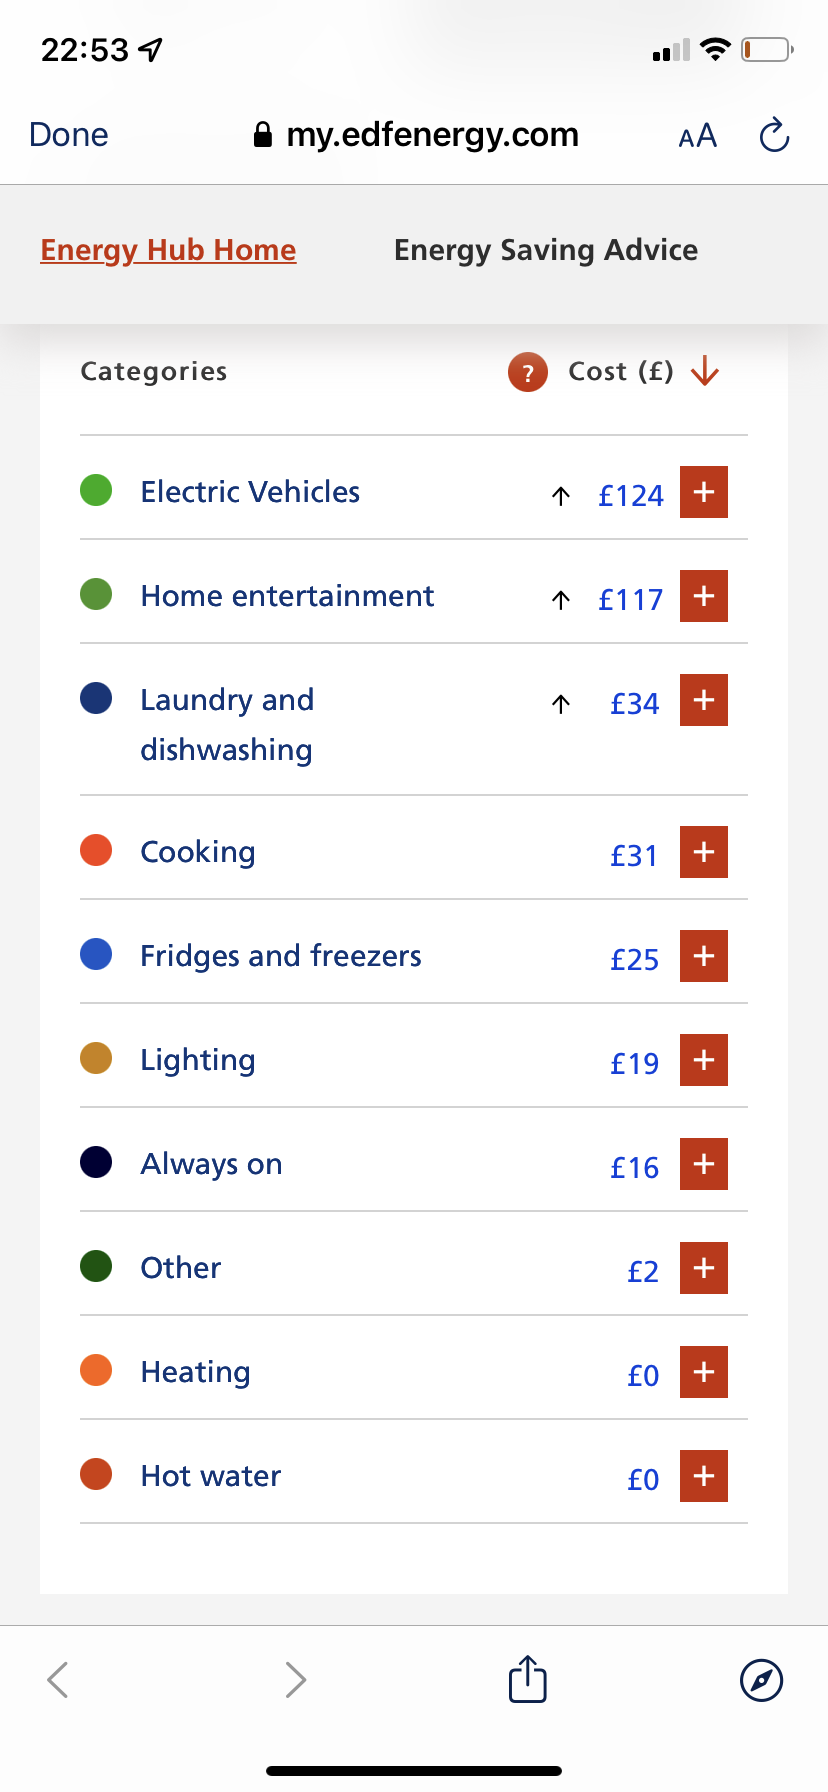Select the Lighting amber color dot
This screenshot has height=1792, width=828.
(96, 1058)
